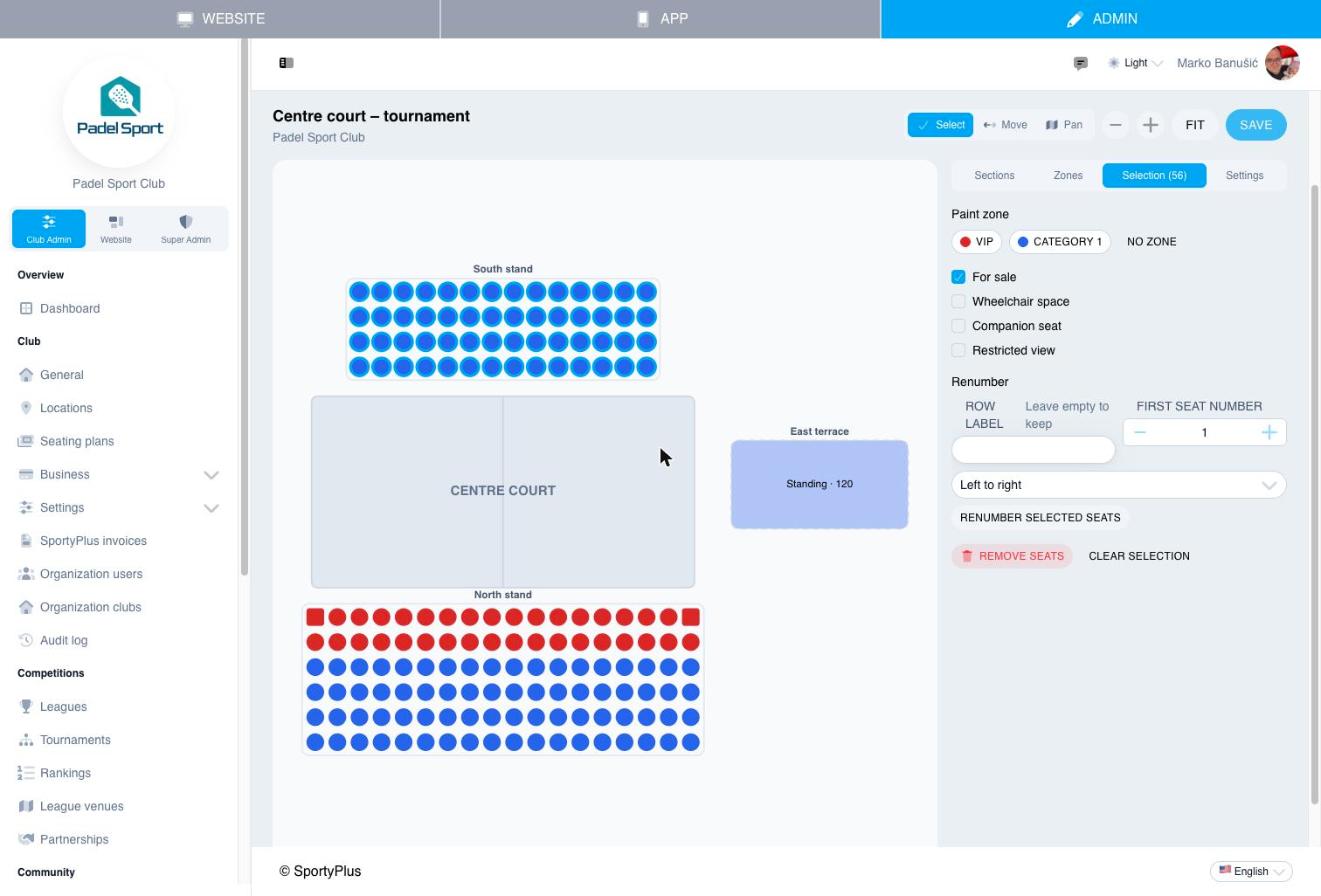1321x896 pixels.
Task: Uncheck the For sale checkbox
Action: (x=958, y=277)
